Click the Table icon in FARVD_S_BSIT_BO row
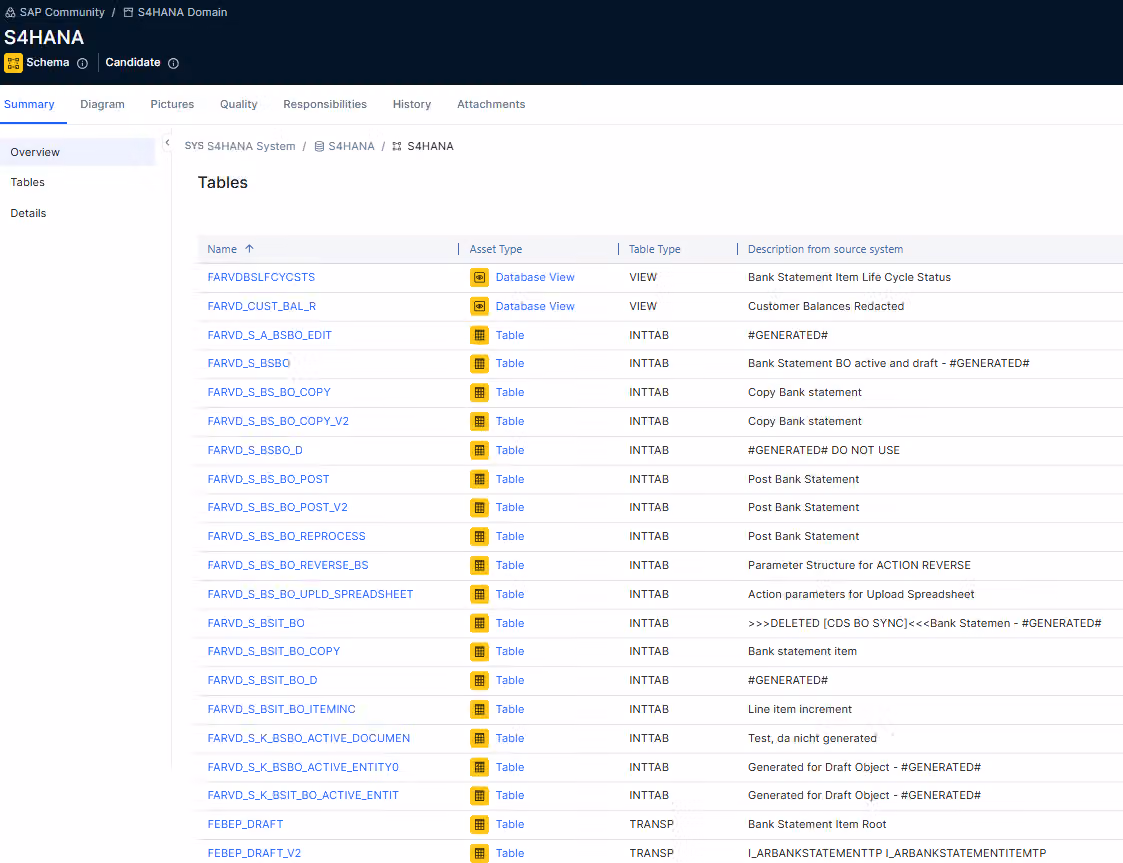The image size is (1123, 863). (x=479, y=623)
